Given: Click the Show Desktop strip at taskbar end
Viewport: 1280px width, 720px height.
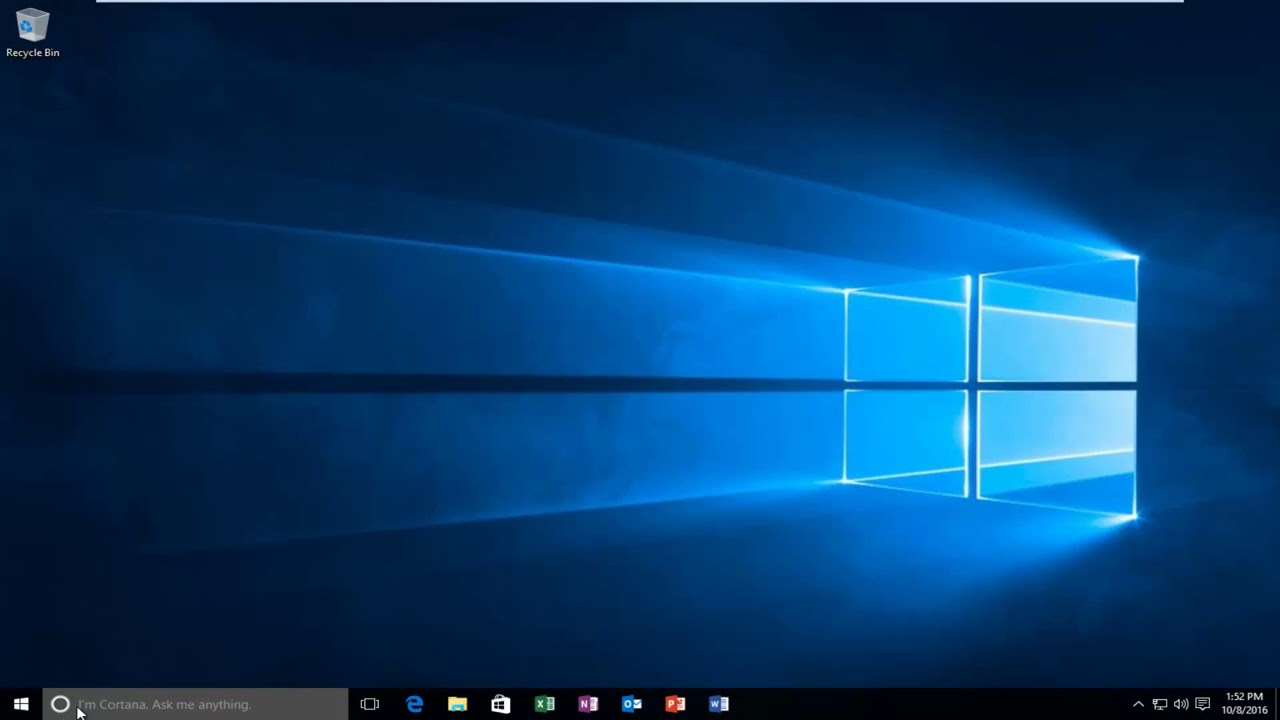Looking at the screenshot, I should 1277,704.
